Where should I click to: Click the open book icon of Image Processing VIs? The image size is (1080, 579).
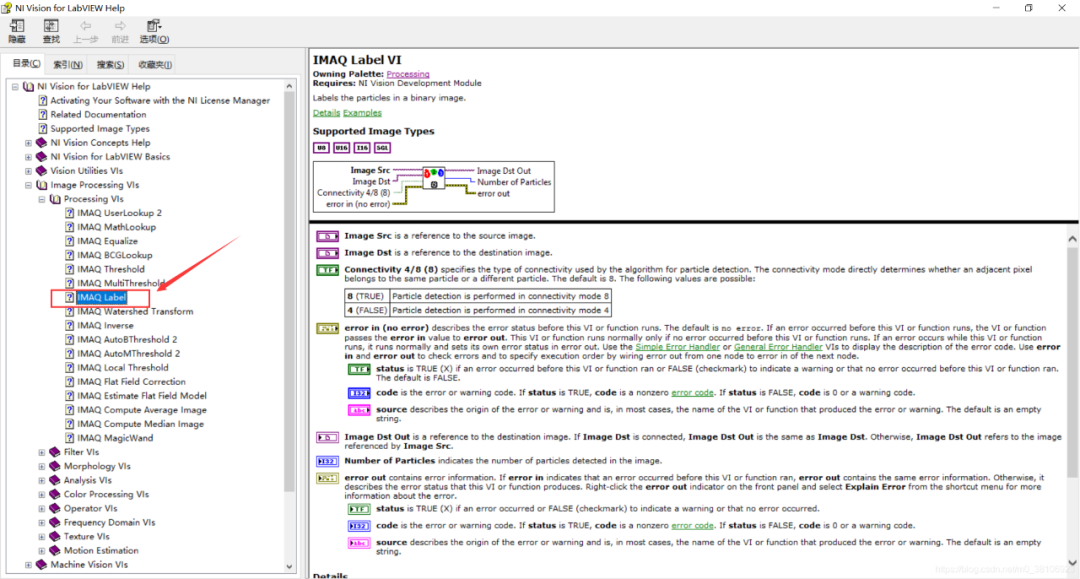click(41, 185)
